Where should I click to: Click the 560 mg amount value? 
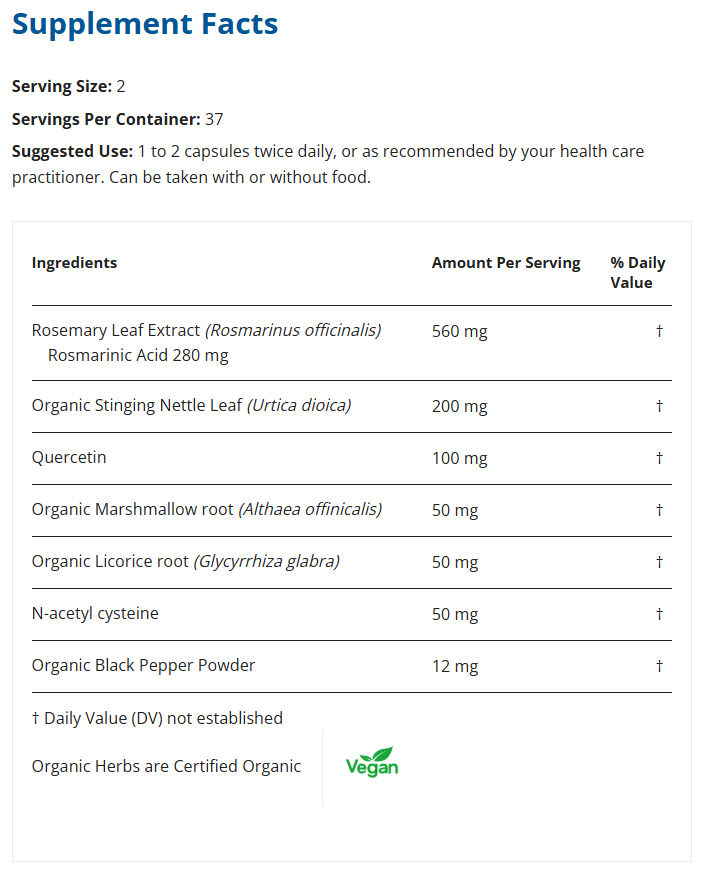pyautogui.click(x=459, y=331)
